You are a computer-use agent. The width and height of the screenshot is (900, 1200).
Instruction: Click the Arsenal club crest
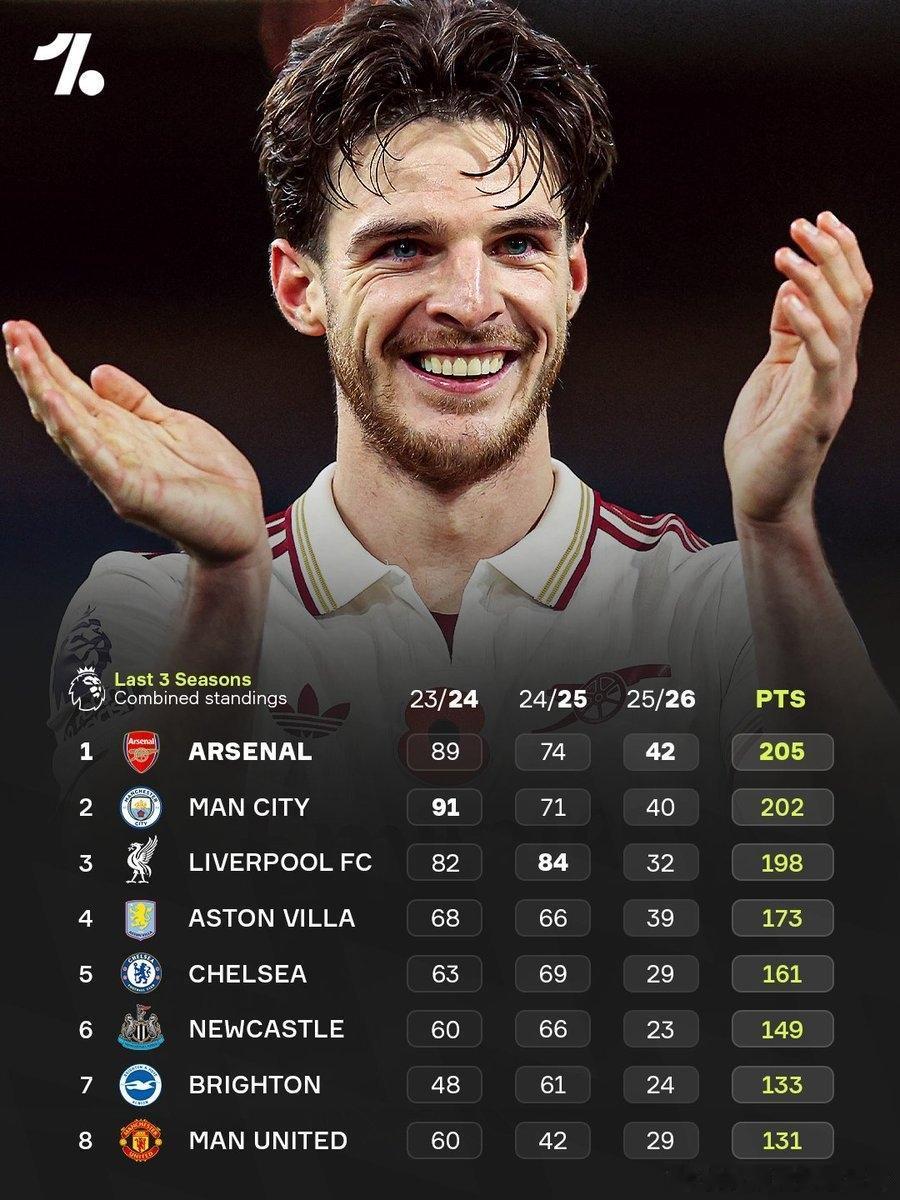141,752
